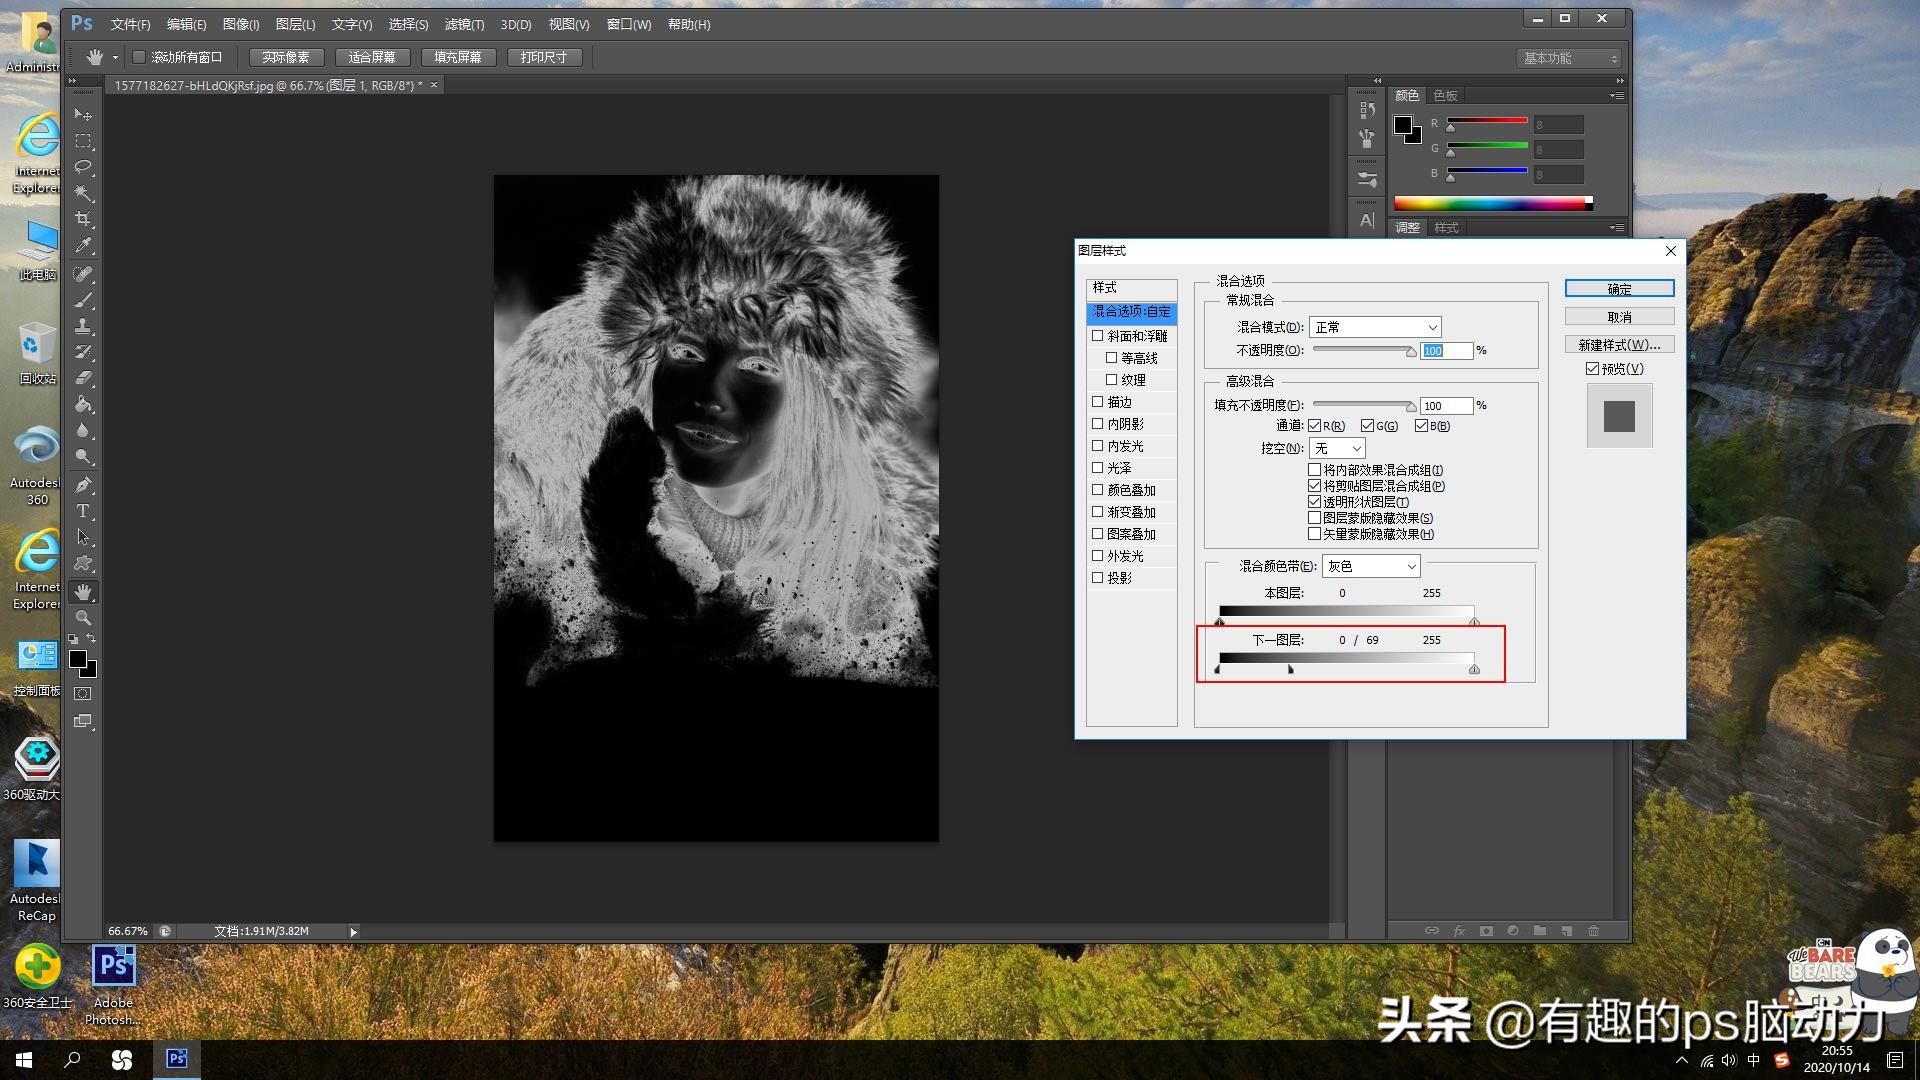Click the 确定 OK button
The height and width of the screenshot is (1080, 1920).
[x=1619, y=289]
